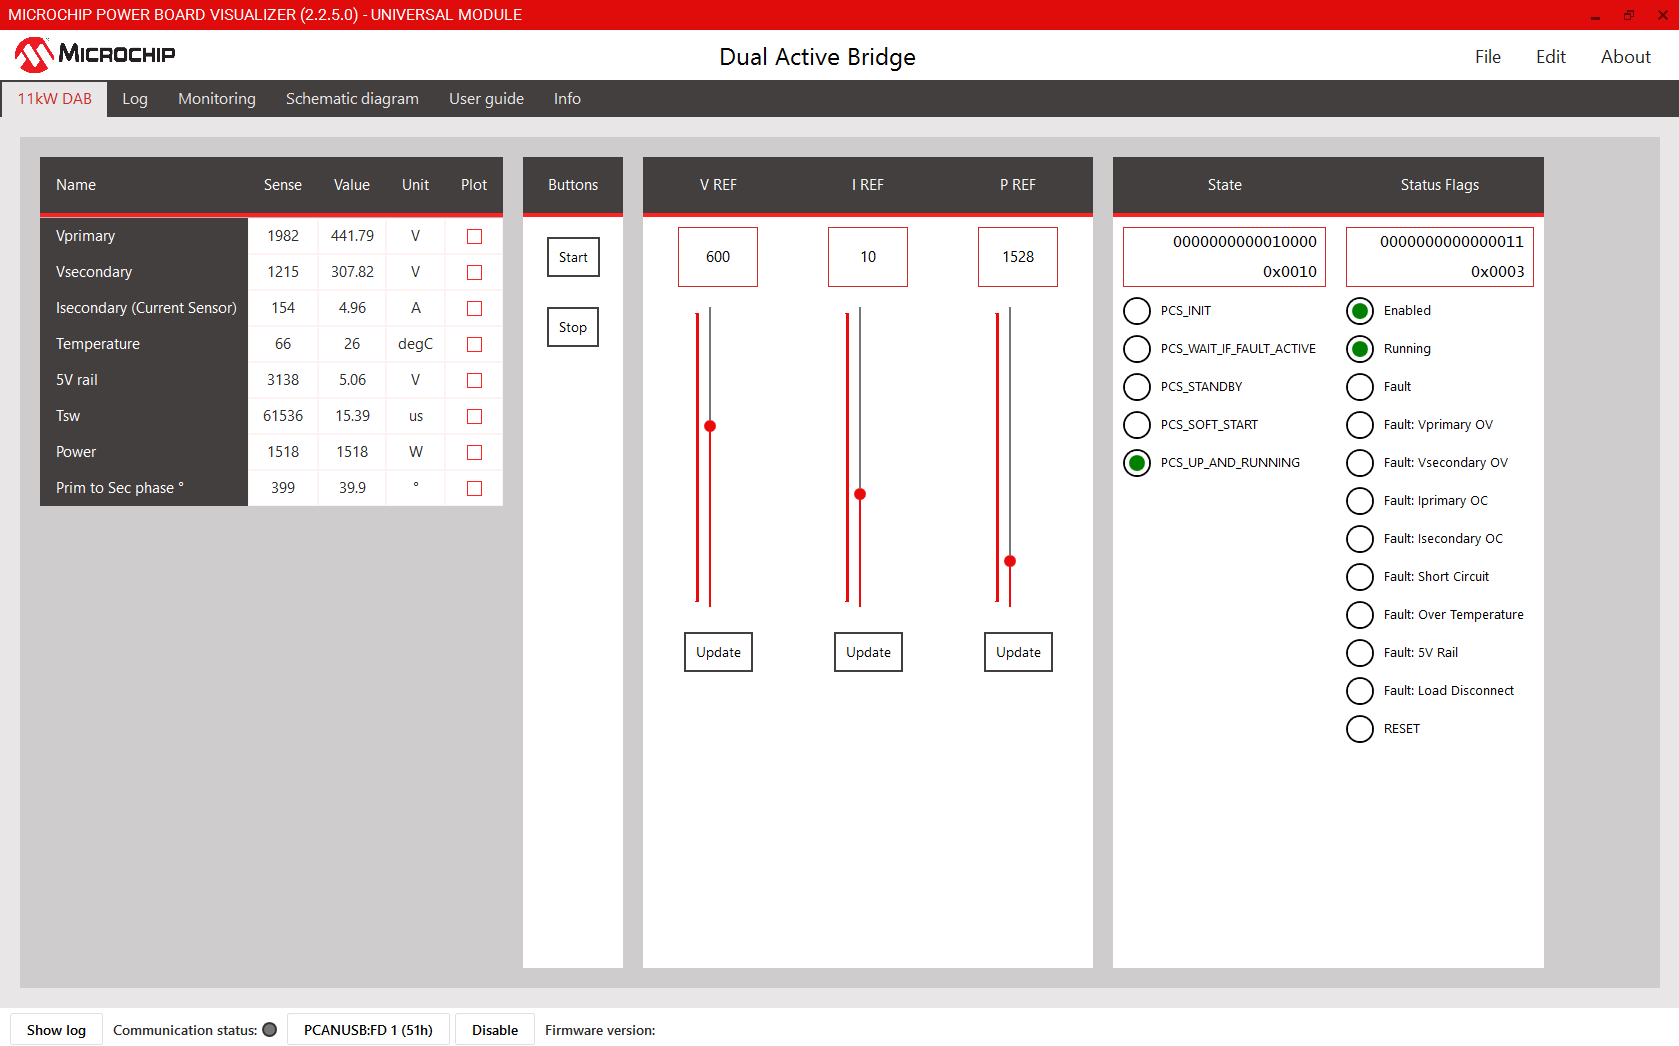This screenshot has height=1046, width=1679.
Task: Click the I REF slider handle
Action: tap(860, 494)
